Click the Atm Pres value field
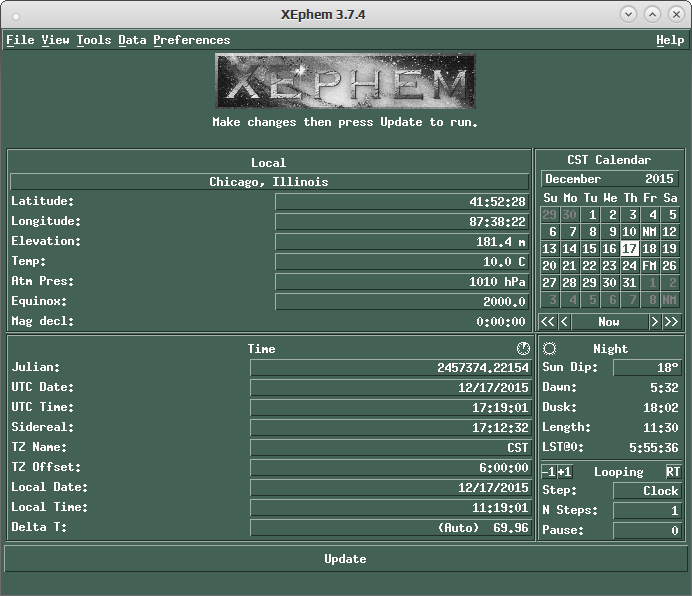Image resolution: width=692 pixels, height=596 pixels. tap(402, 282)
